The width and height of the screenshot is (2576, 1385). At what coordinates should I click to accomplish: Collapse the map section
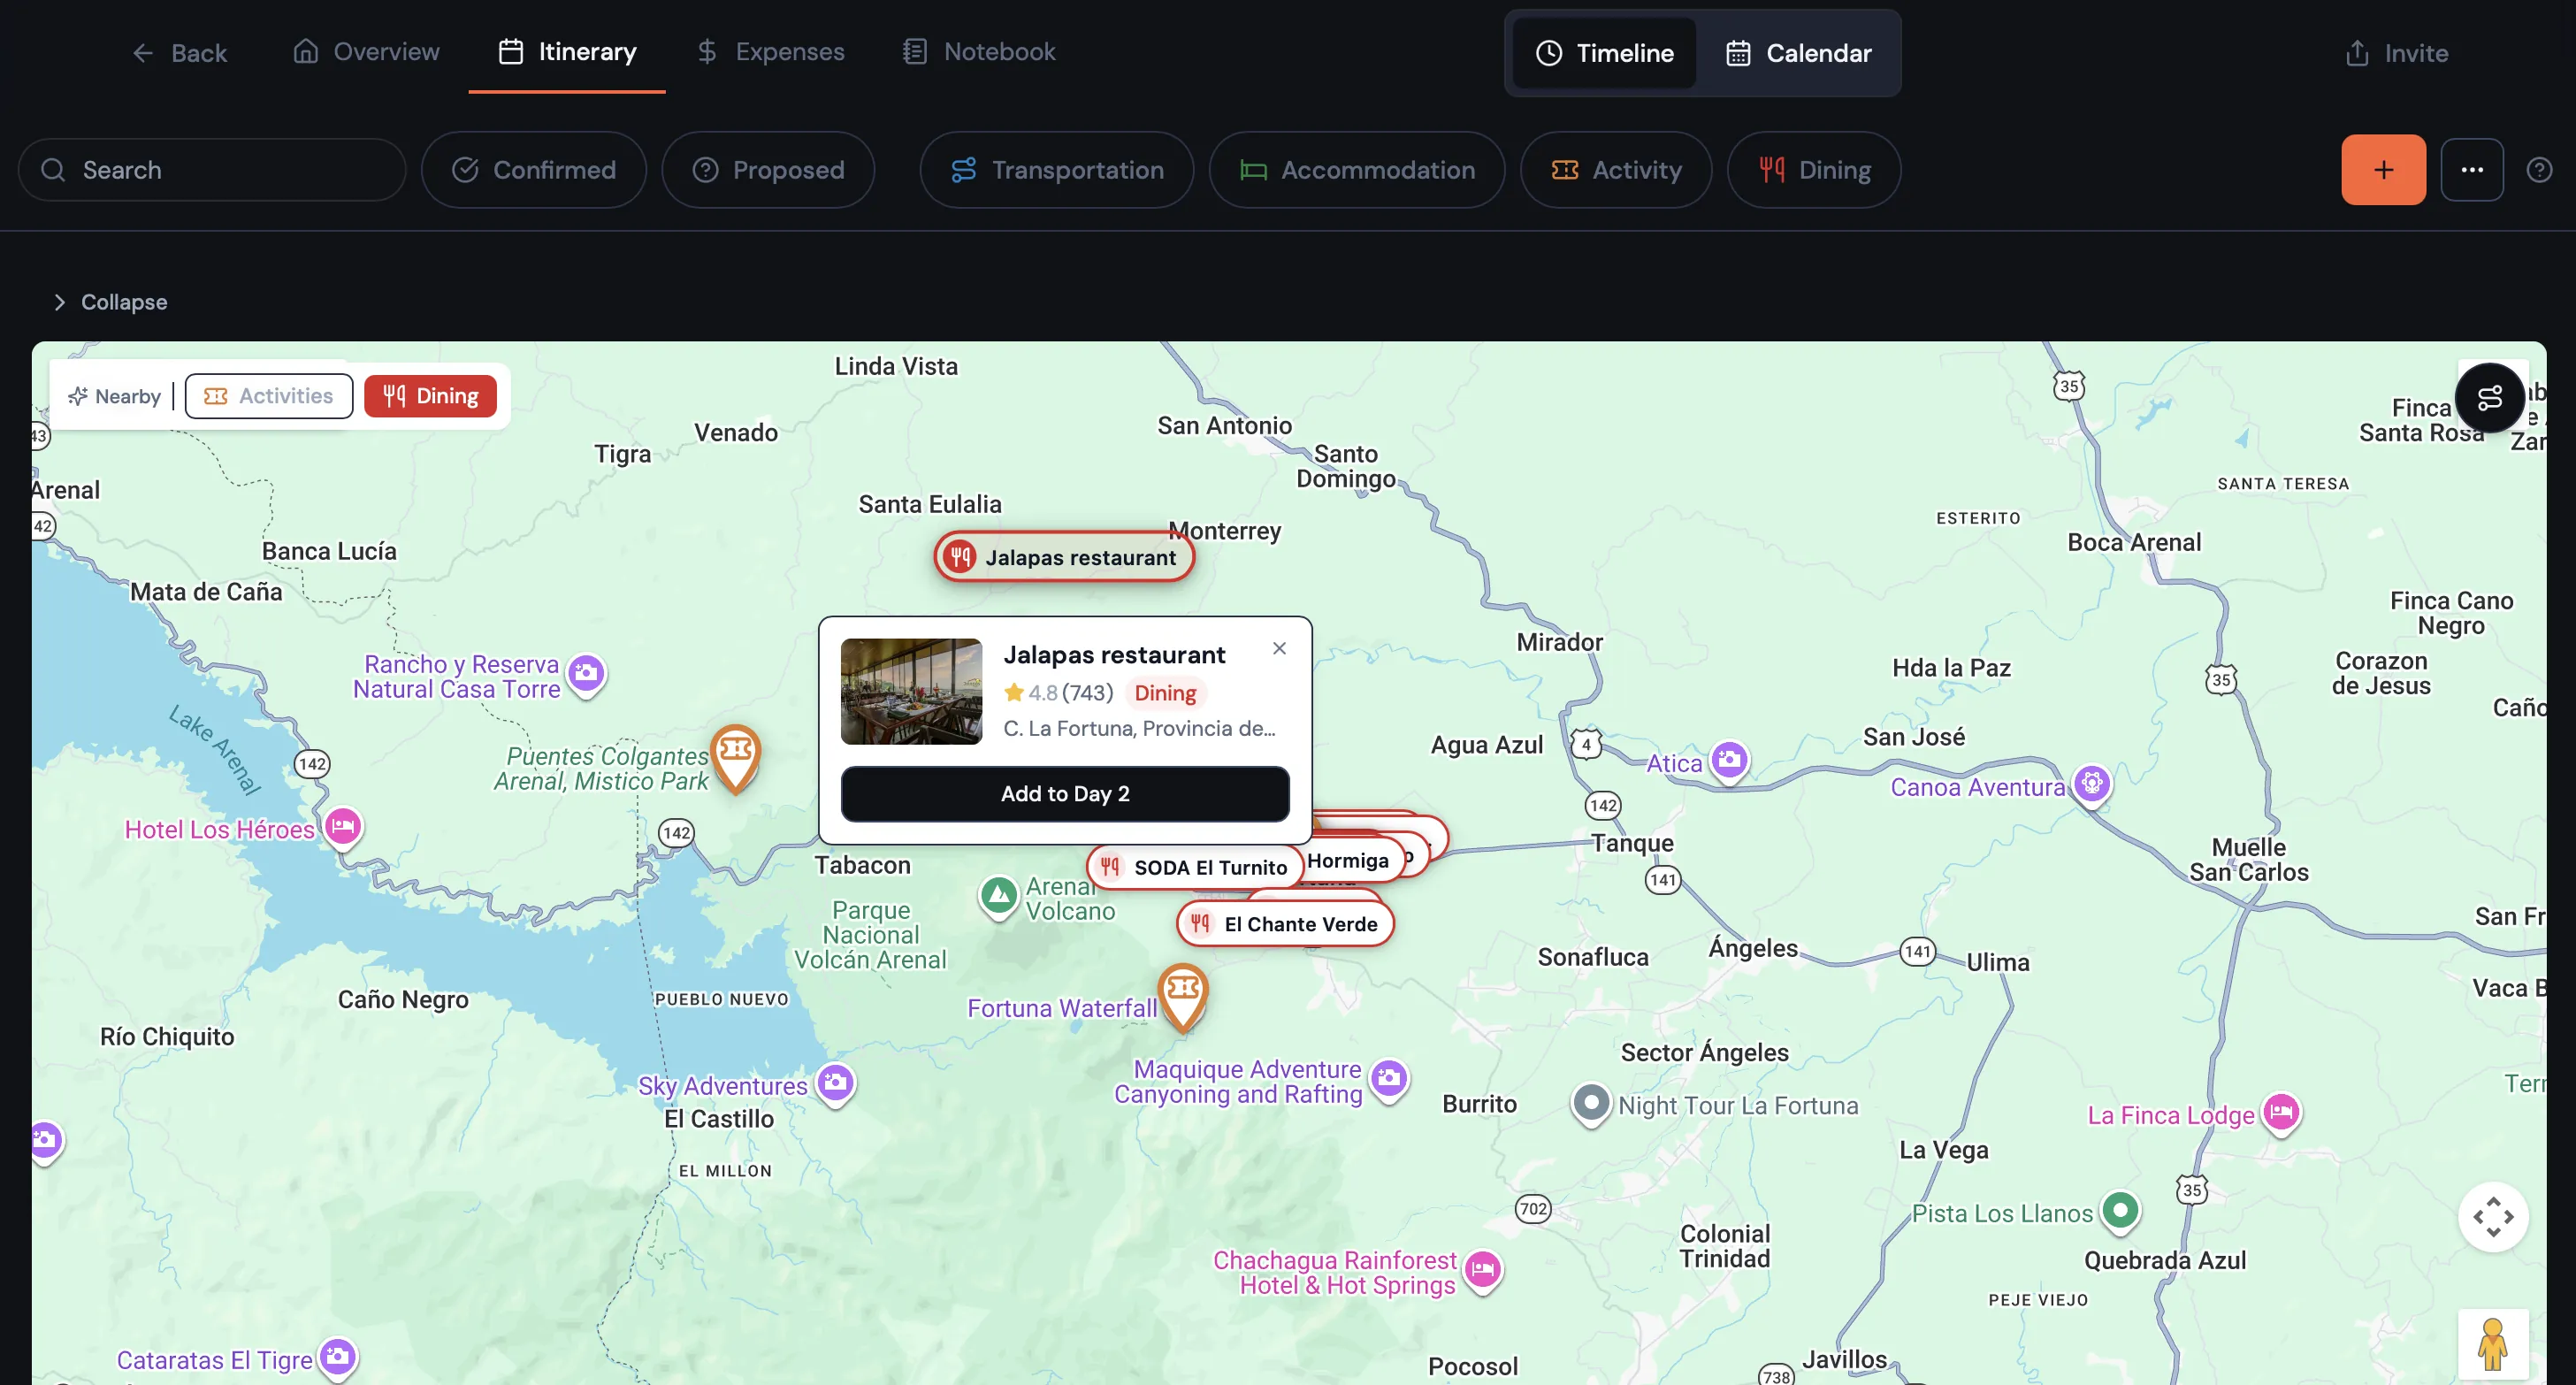(109, 302)
